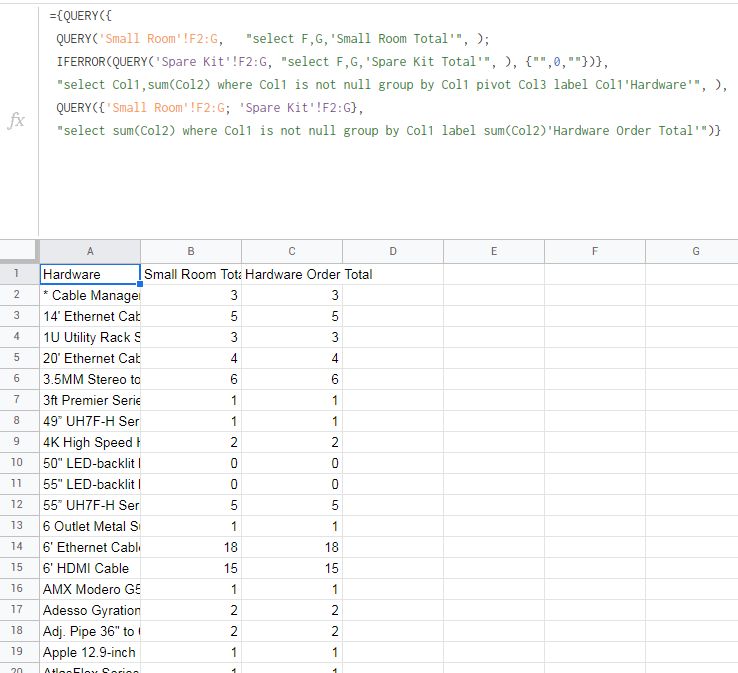Select column A header
The width and height of the screenshot is (738, 673).
click(90, 251)
